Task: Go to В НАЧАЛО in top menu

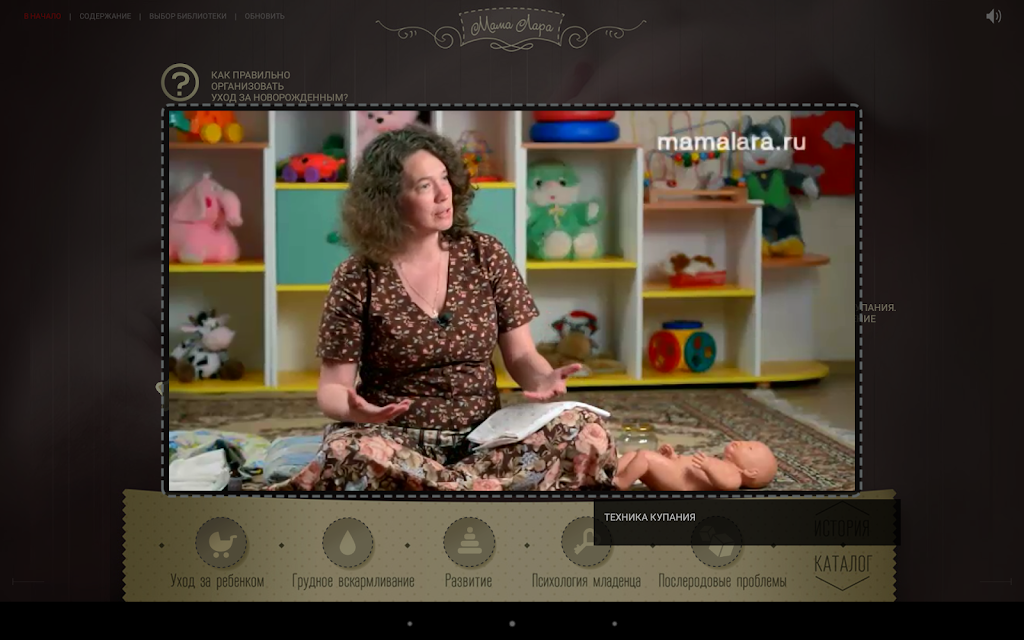Action: pos(42,16)
